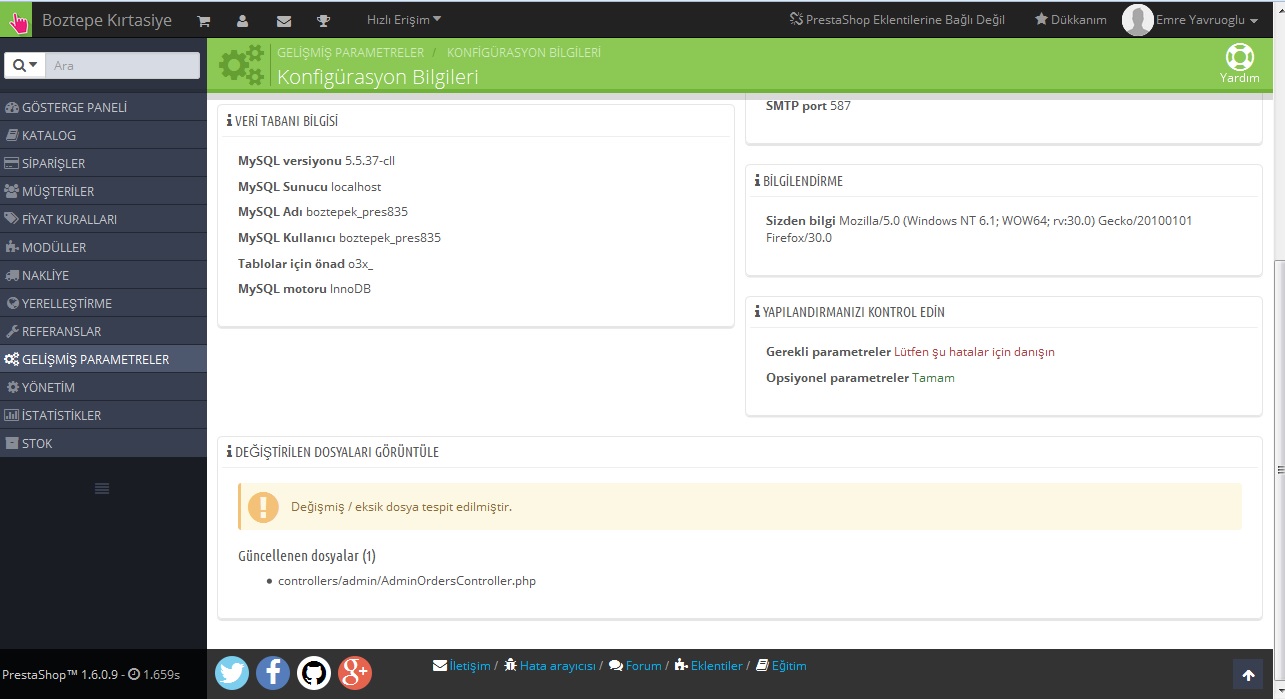
Task: Open the trophy icon in top bar
Action: point(323,20)
